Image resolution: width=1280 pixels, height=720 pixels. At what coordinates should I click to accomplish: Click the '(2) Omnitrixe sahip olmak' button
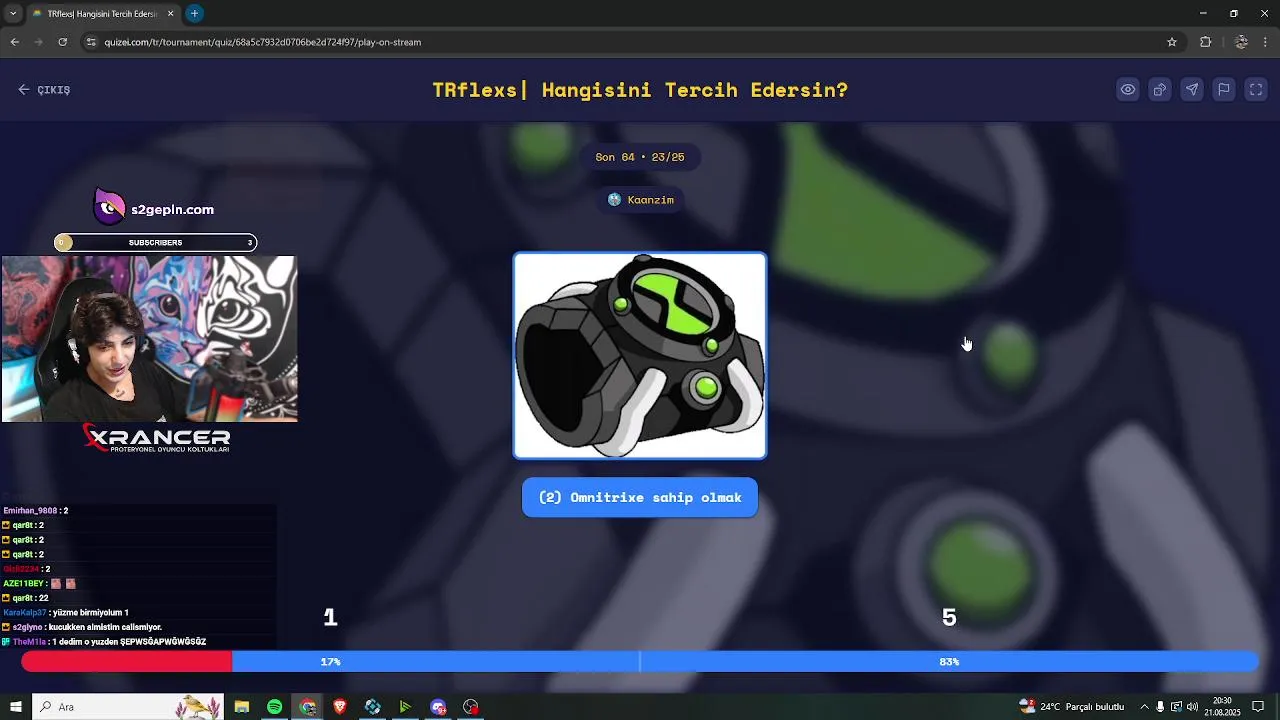point(640,497)
